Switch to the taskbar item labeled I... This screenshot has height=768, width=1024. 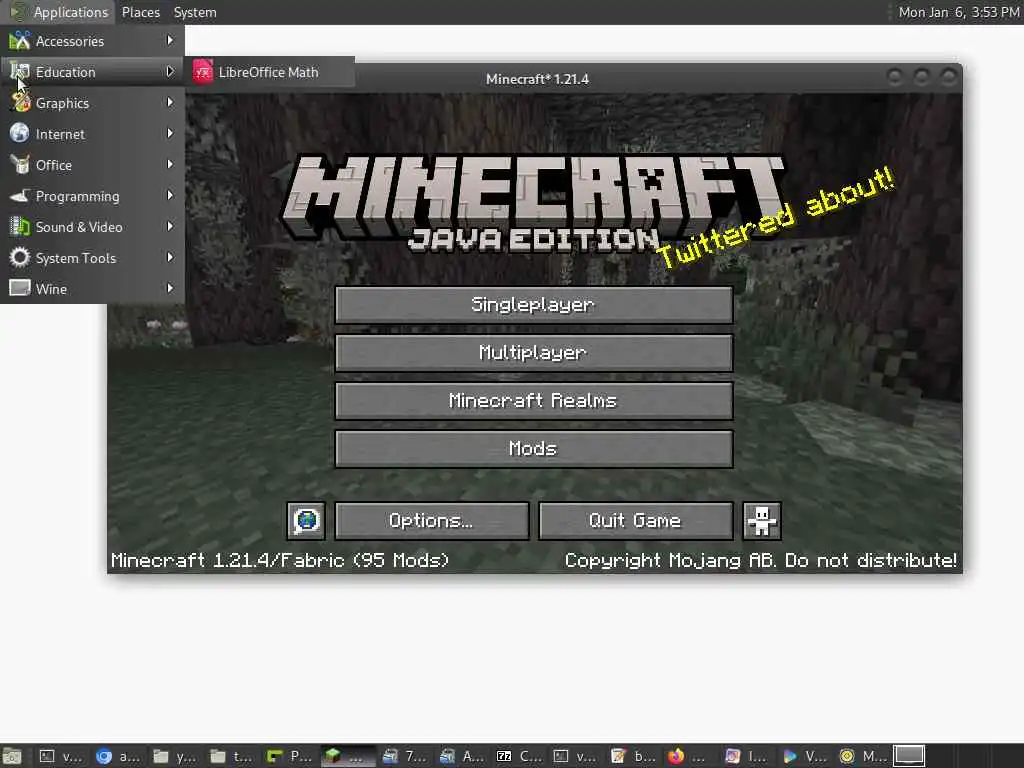pos(746,756)
